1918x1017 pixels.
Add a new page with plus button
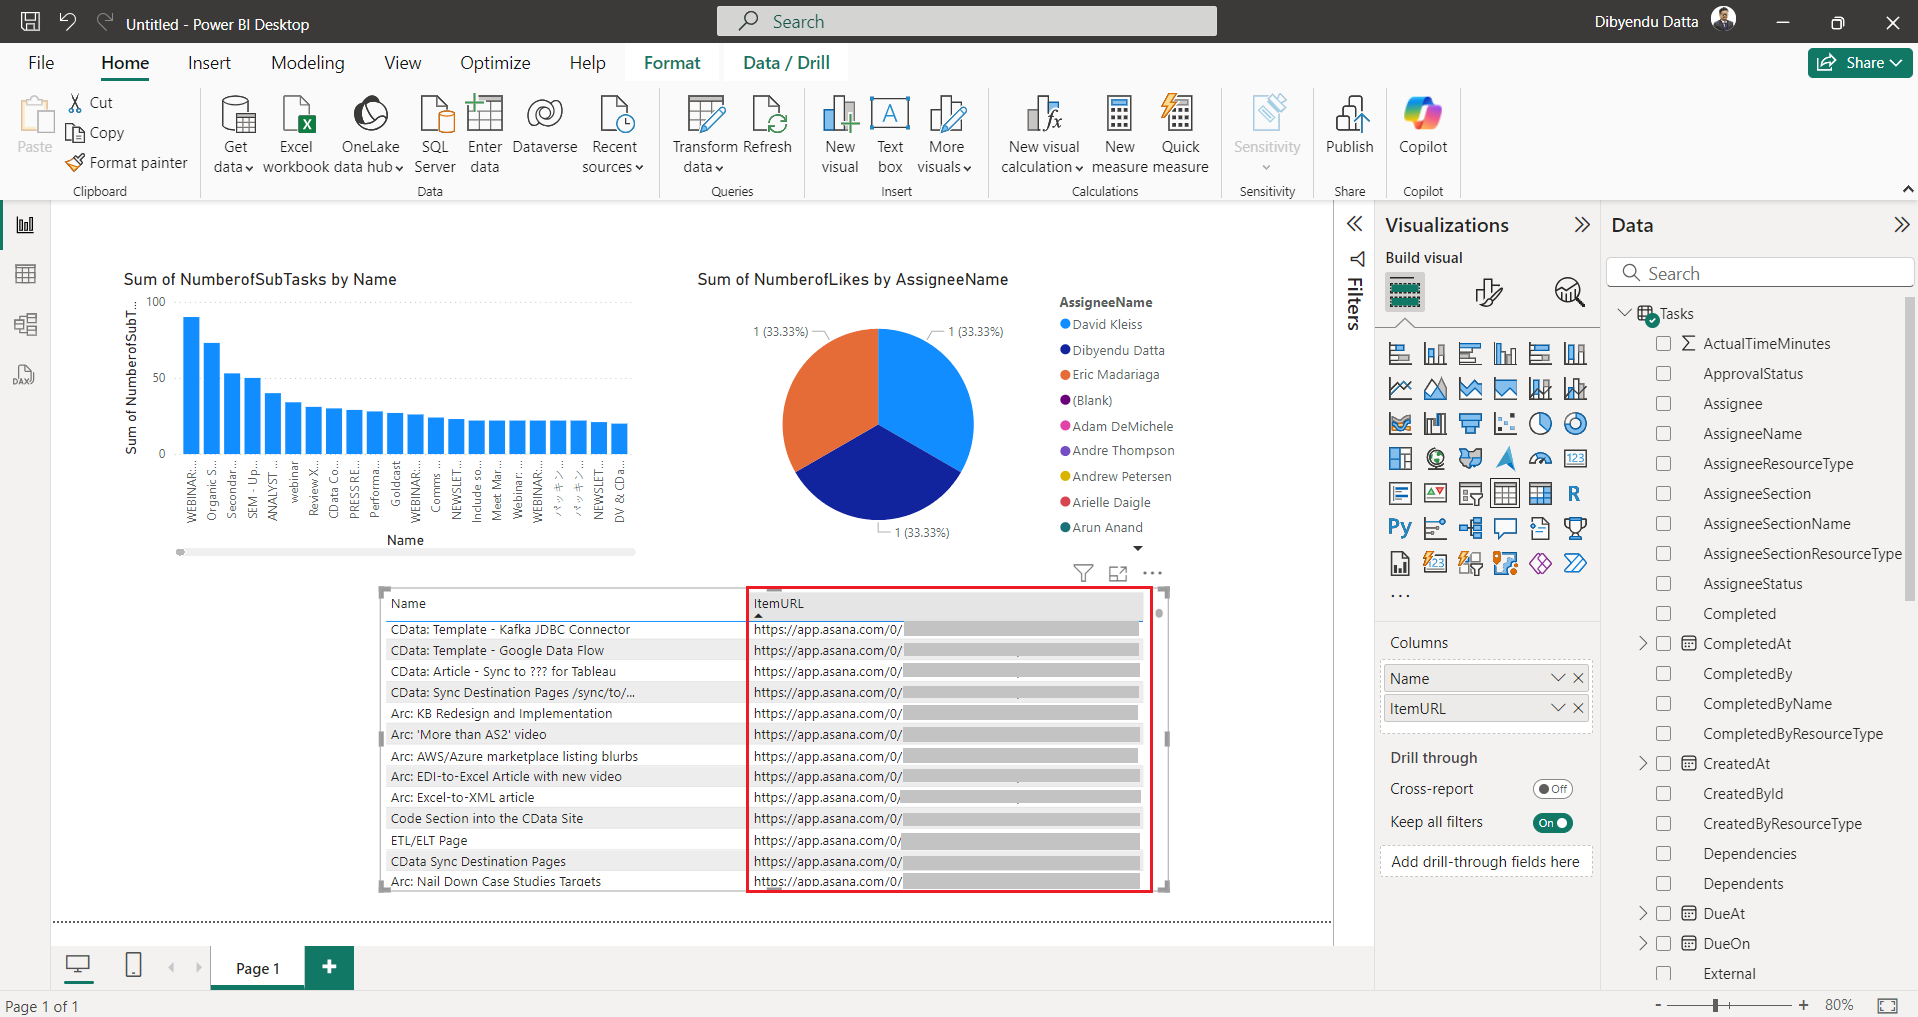(x=329, y=967)
